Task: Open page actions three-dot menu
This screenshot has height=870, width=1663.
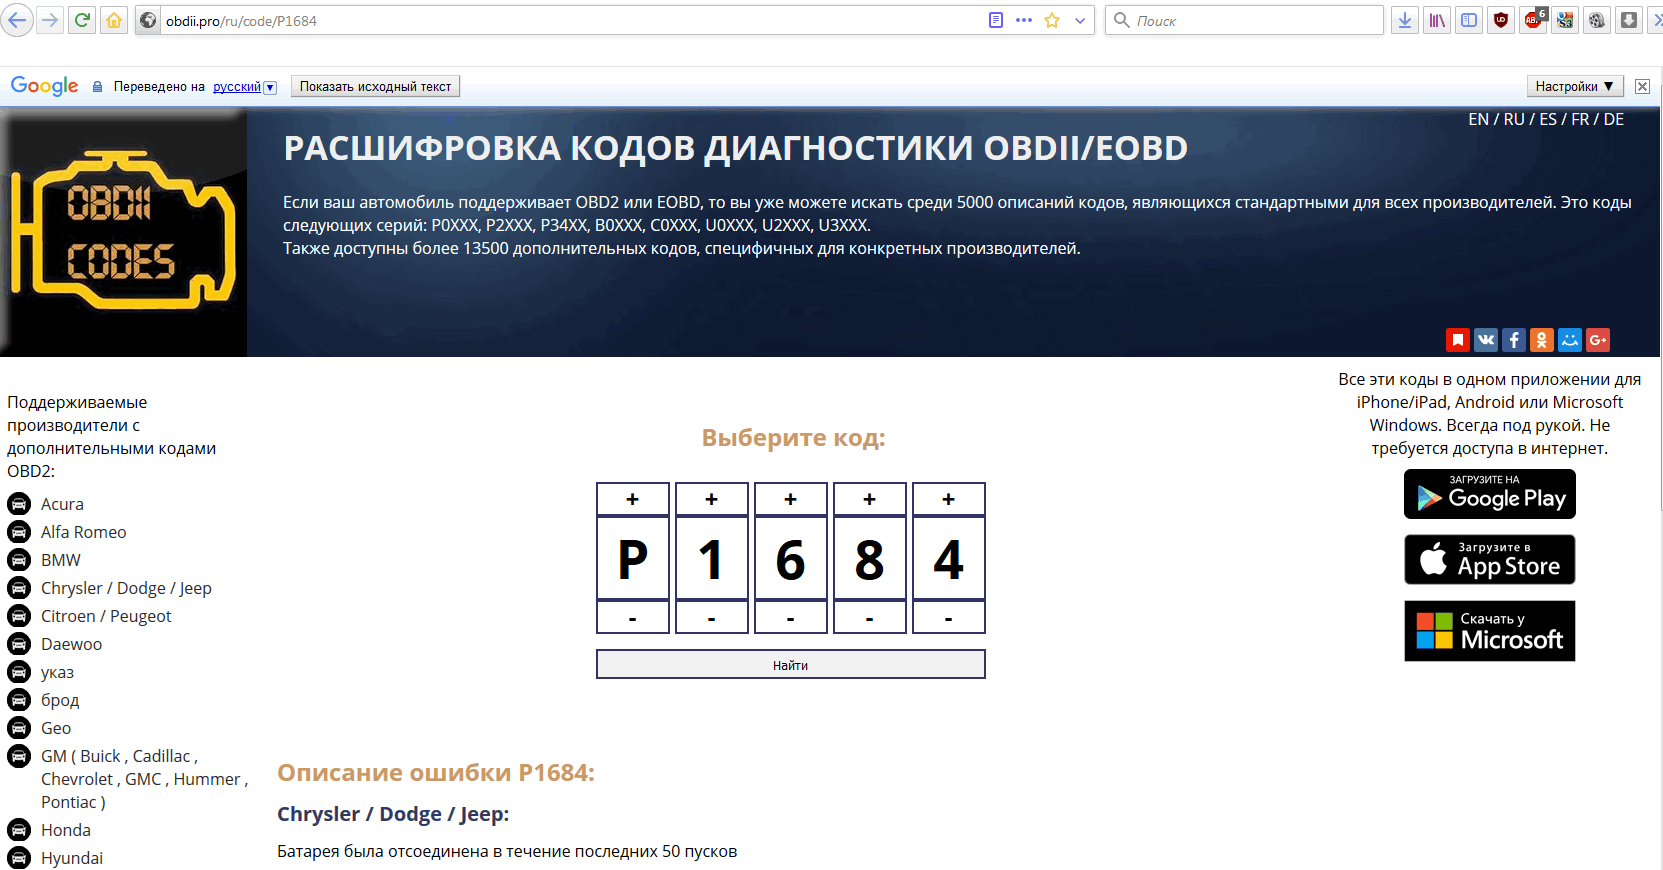Action: pos(1024,20)
